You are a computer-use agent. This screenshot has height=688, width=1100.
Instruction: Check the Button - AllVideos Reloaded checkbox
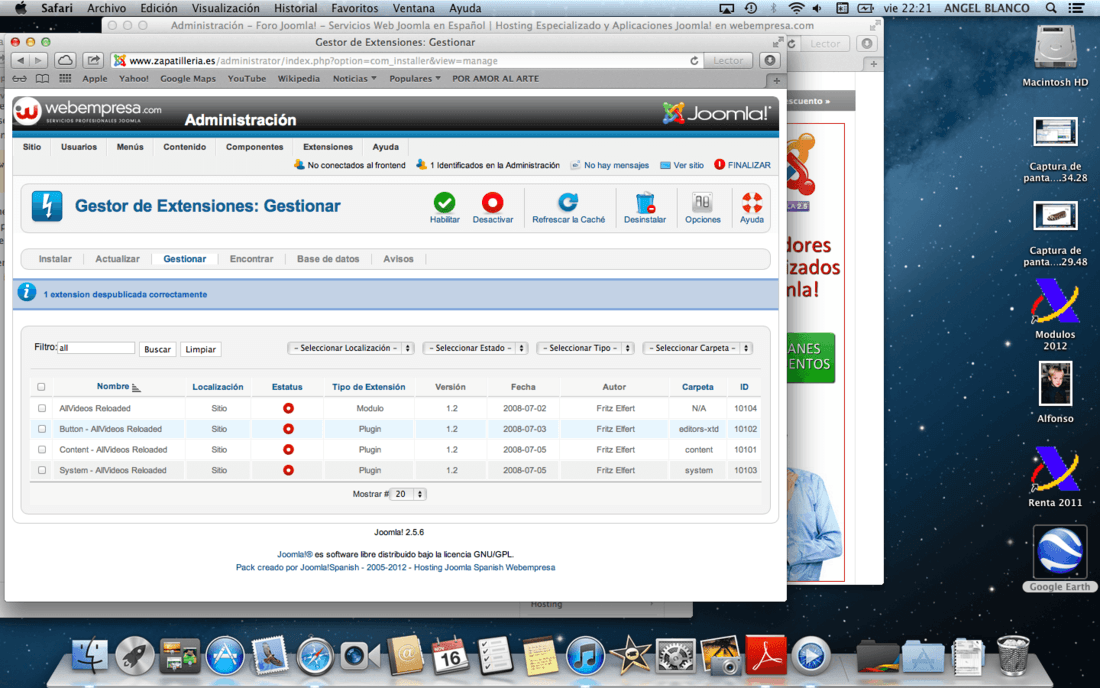[x=41, y=429]
